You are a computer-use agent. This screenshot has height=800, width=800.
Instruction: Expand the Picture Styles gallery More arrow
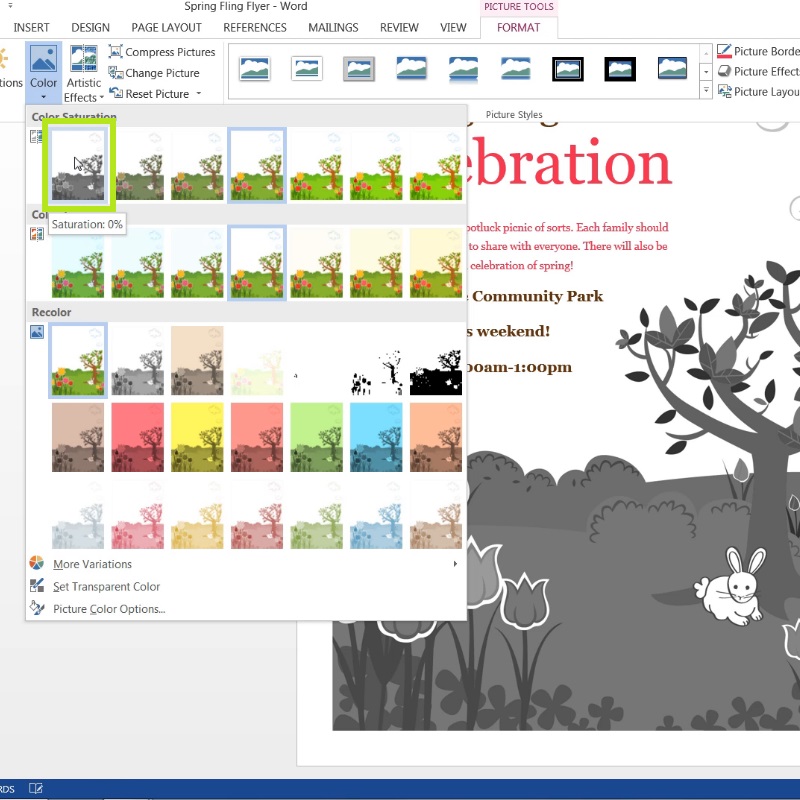(x=706, y=91)
